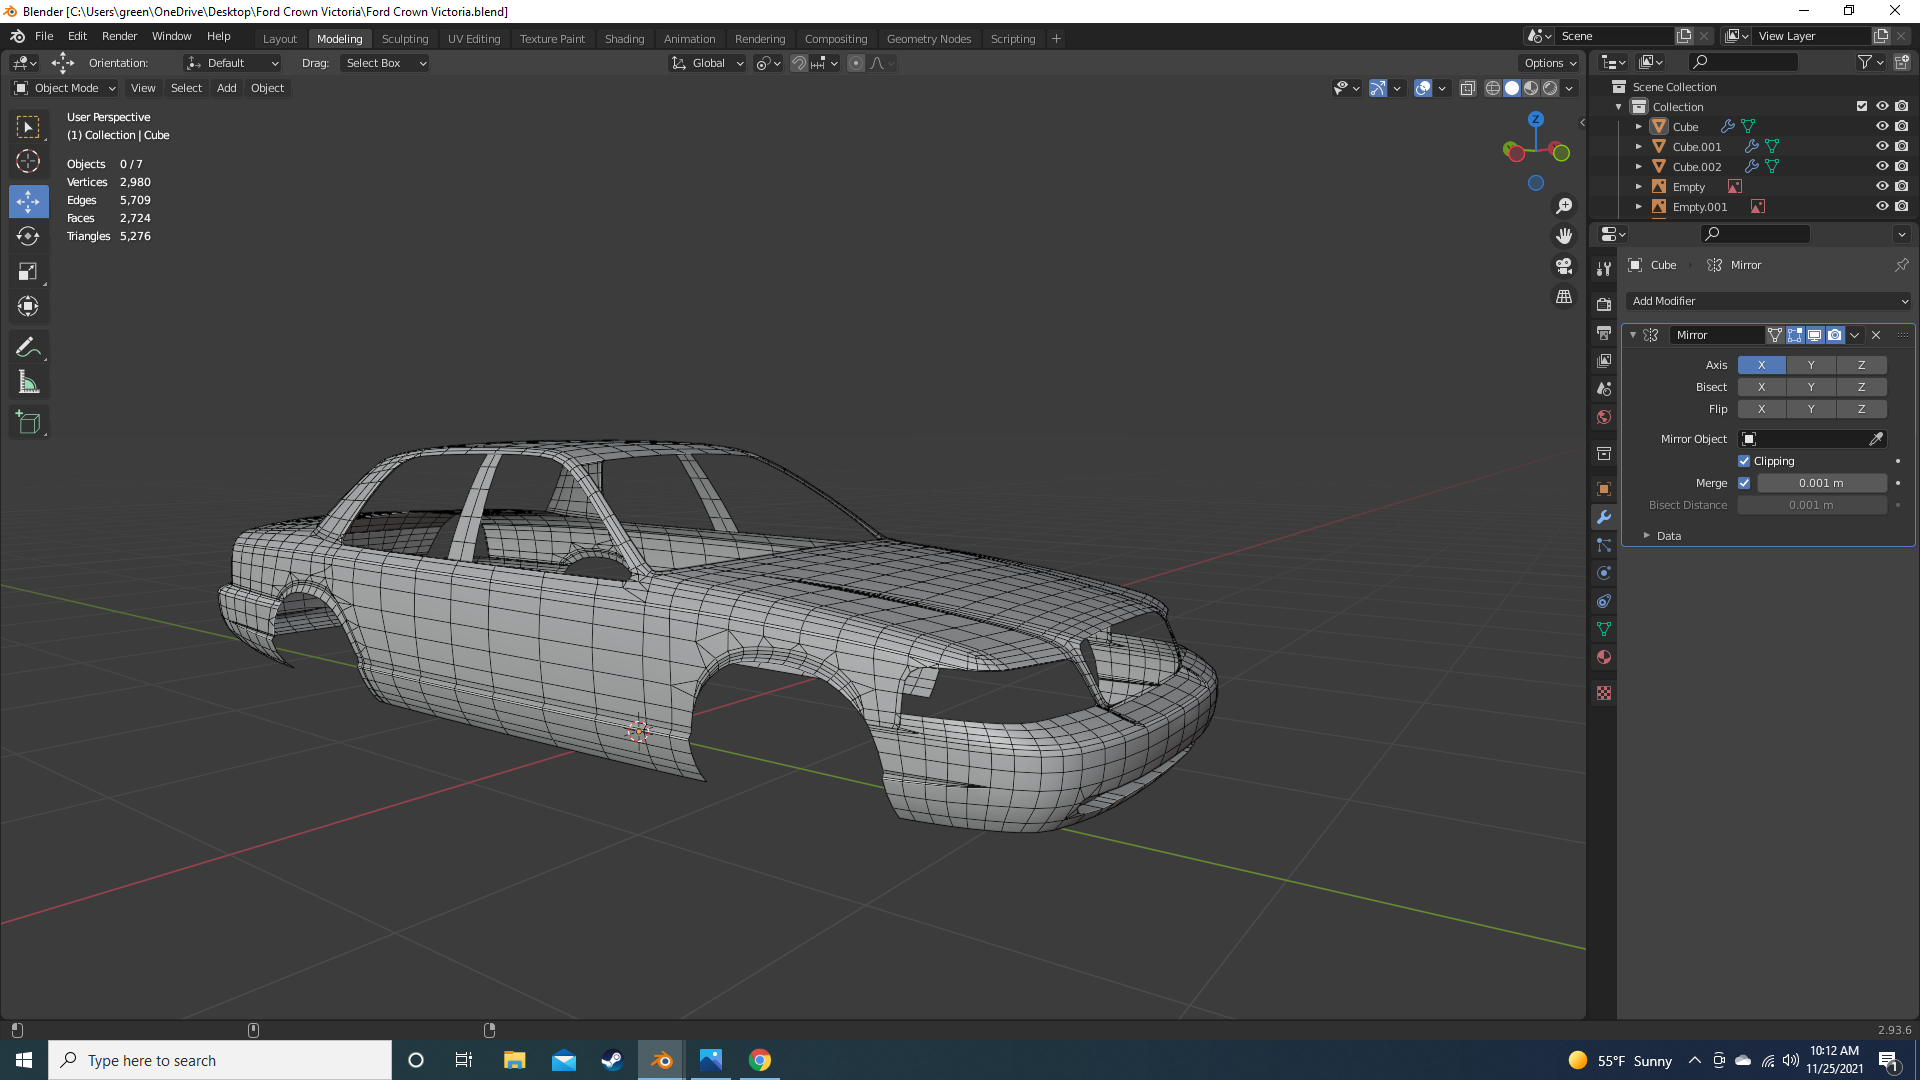The height and width of the screenshot is (1080, 1920).
Task: Use the Mirror Object eyedropper
Action: pos(1876,439)
